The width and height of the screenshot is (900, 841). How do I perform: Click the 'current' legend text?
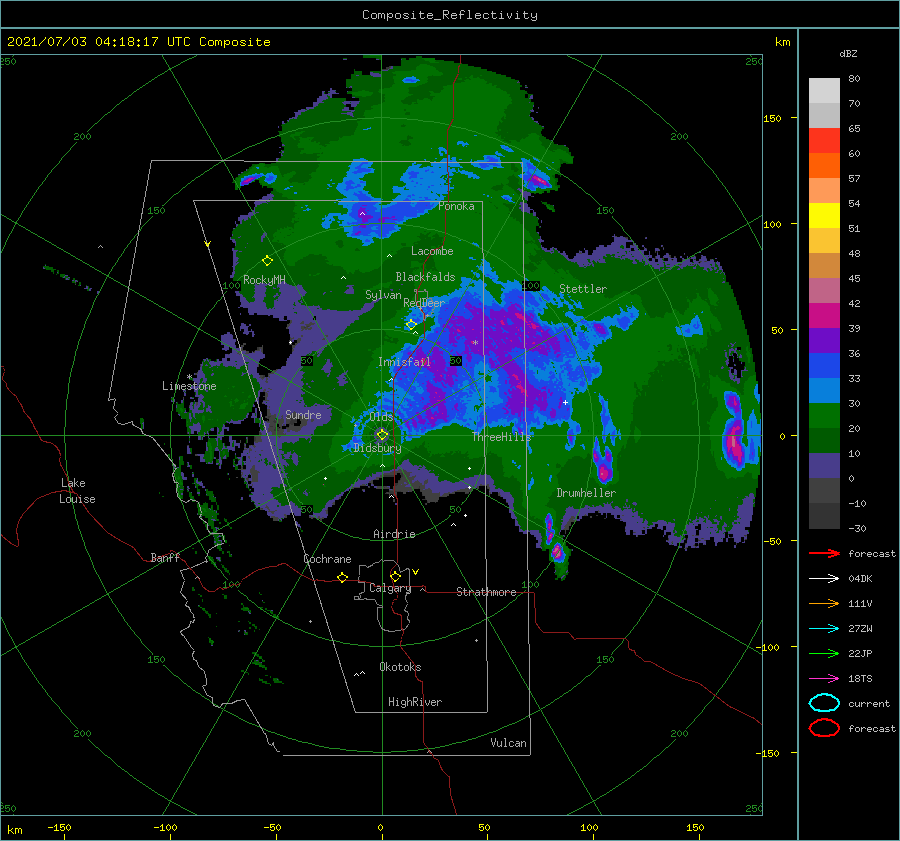coord(869,703)
